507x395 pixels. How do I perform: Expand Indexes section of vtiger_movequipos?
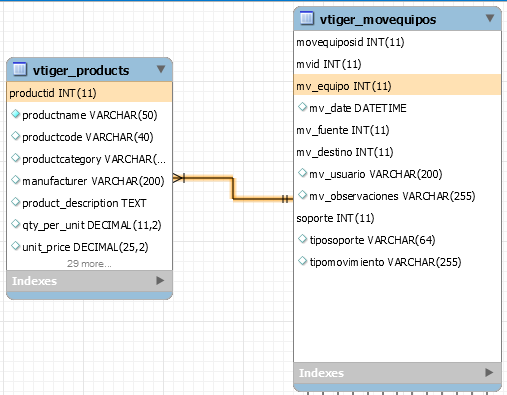pyautogui.click(x=489, y=372)
